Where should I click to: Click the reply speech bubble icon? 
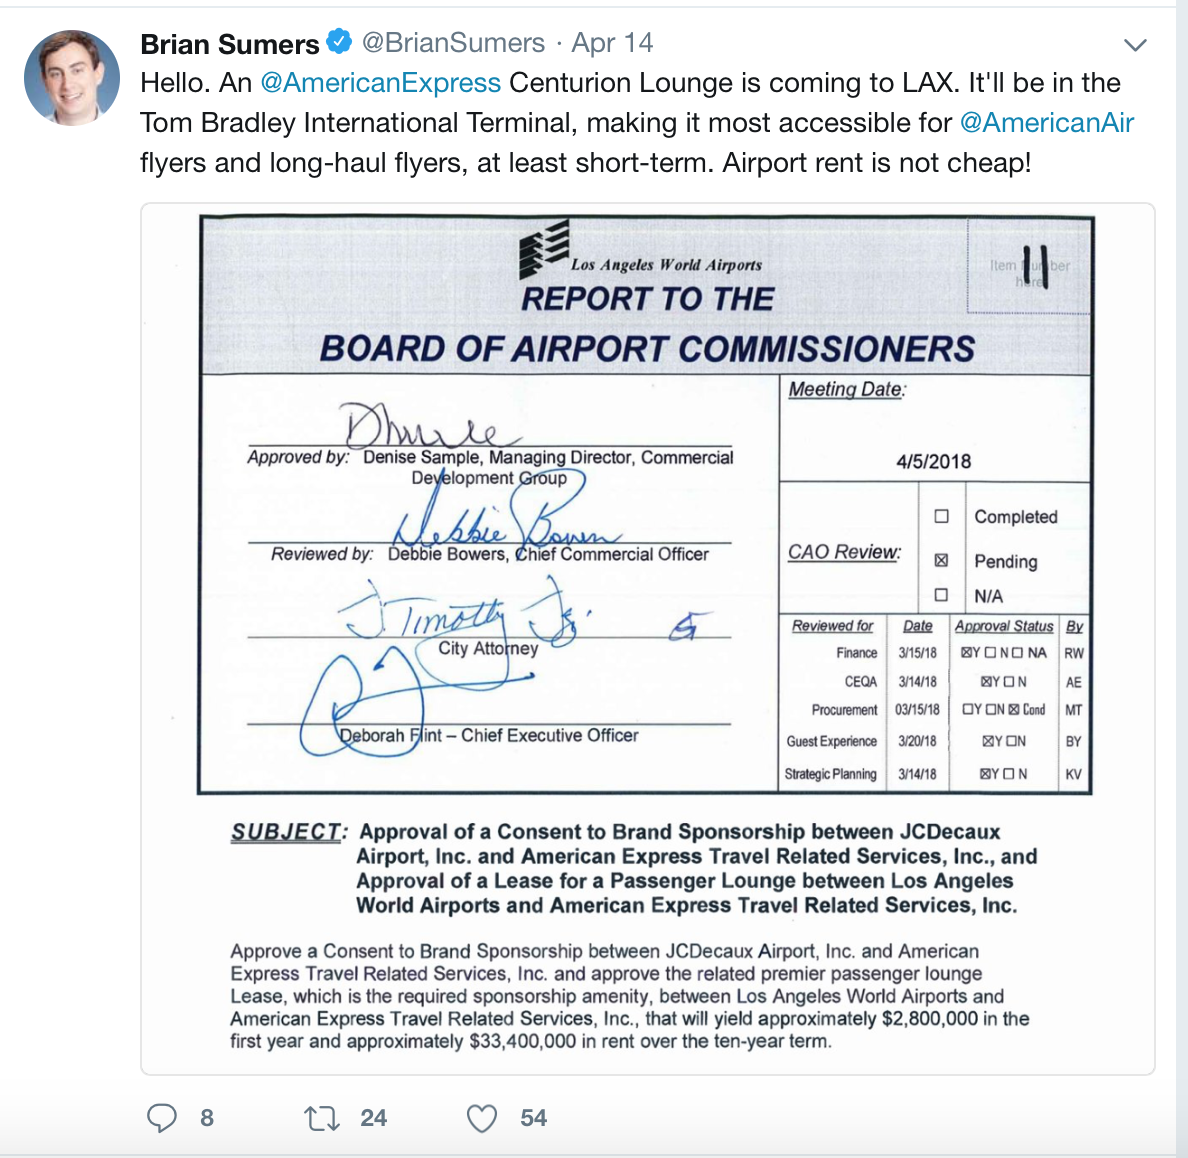tap(161, 1118)
